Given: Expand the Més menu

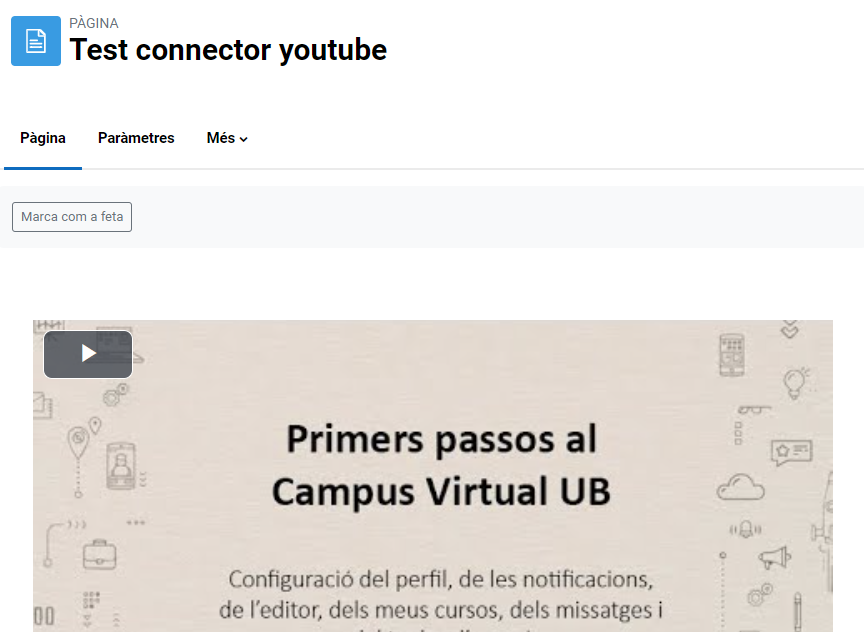Looking at the screenshot, I should point(227,138).
